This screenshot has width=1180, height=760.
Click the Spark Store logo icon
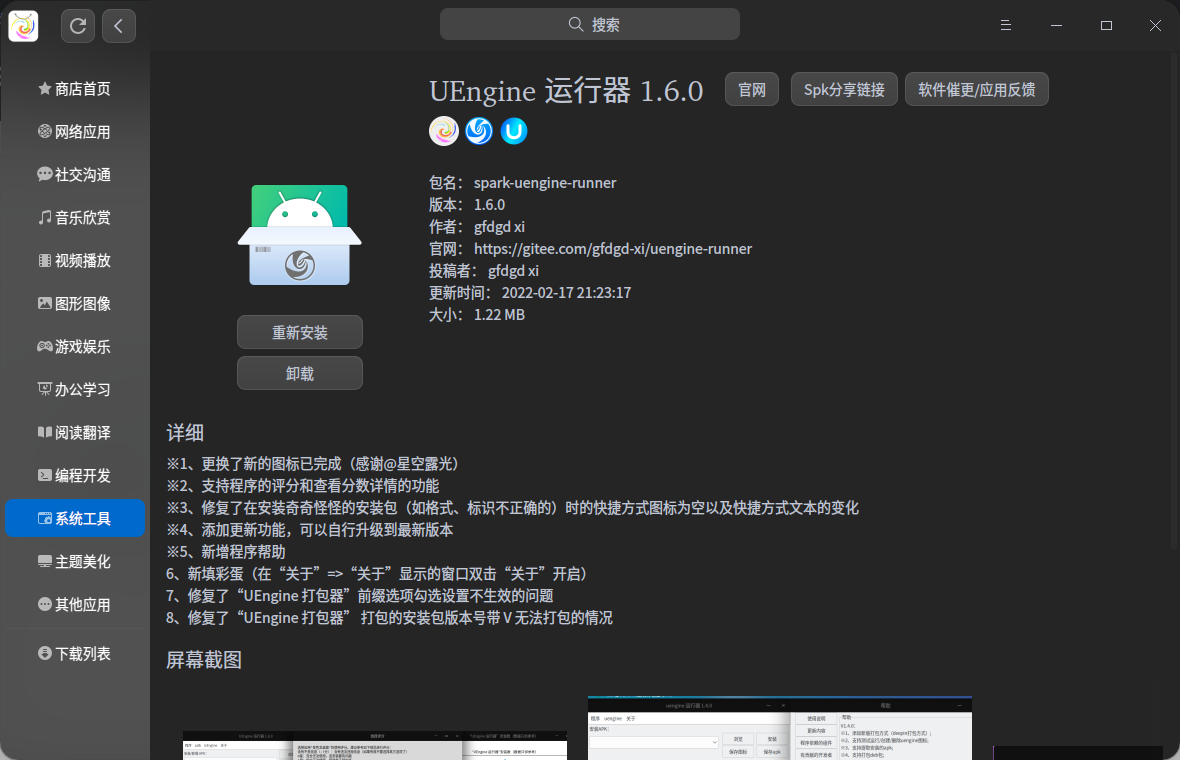point(23,26)
